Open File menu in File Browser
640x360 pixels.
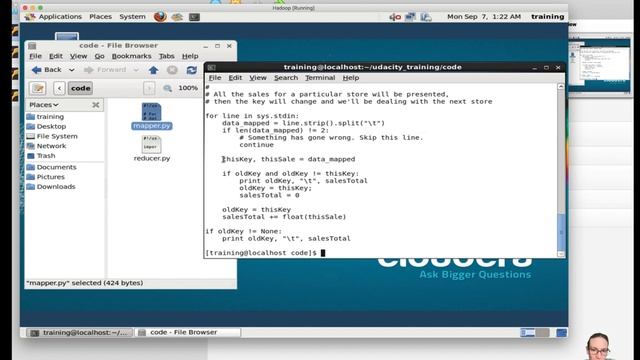35,56
